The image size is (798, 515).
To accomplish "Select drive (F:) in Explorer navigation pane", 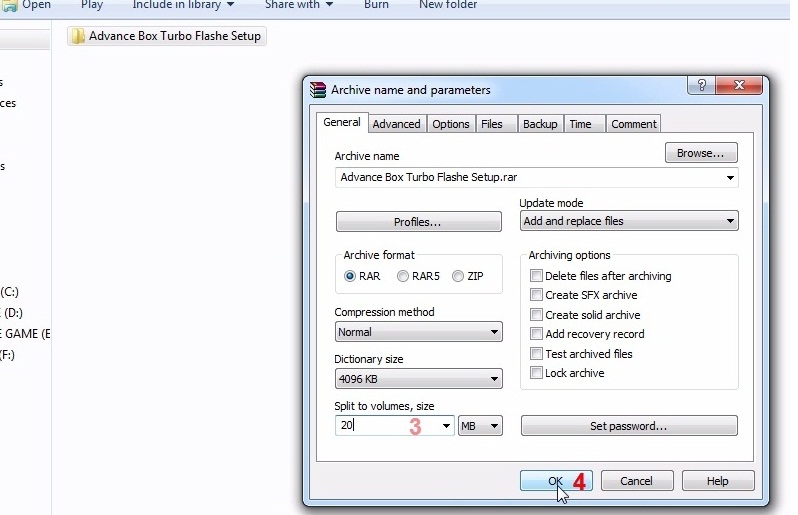I will [x=8, y=355].
